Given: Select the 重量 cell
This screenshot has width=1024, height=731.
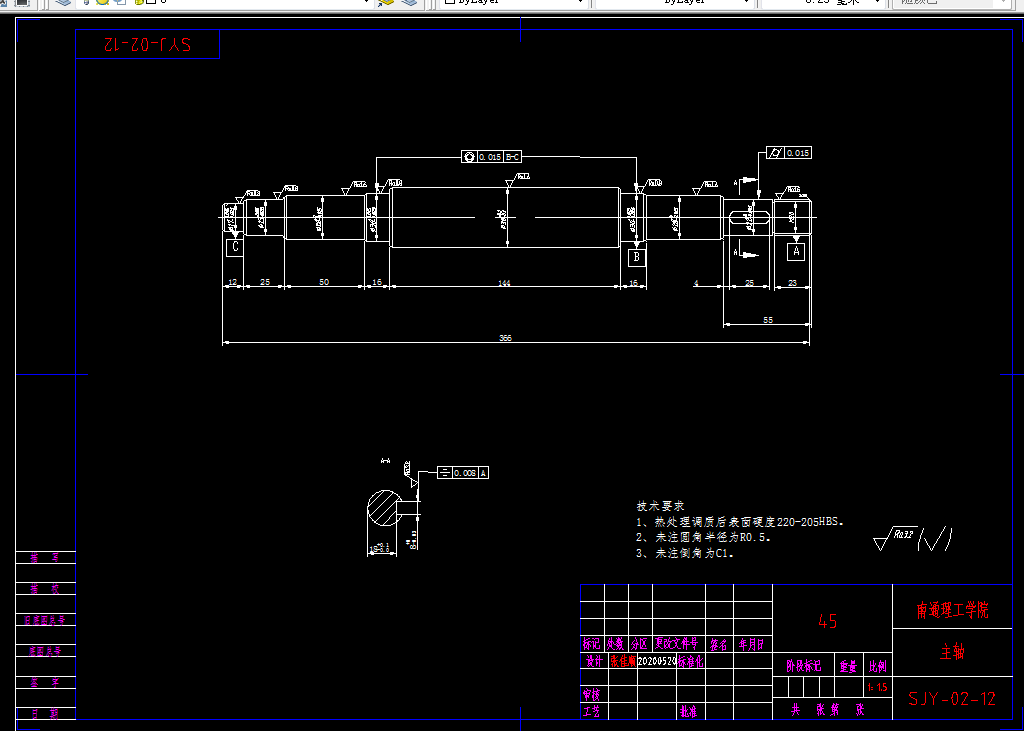Looking at the screenshot, I should (x=848, y=666).
